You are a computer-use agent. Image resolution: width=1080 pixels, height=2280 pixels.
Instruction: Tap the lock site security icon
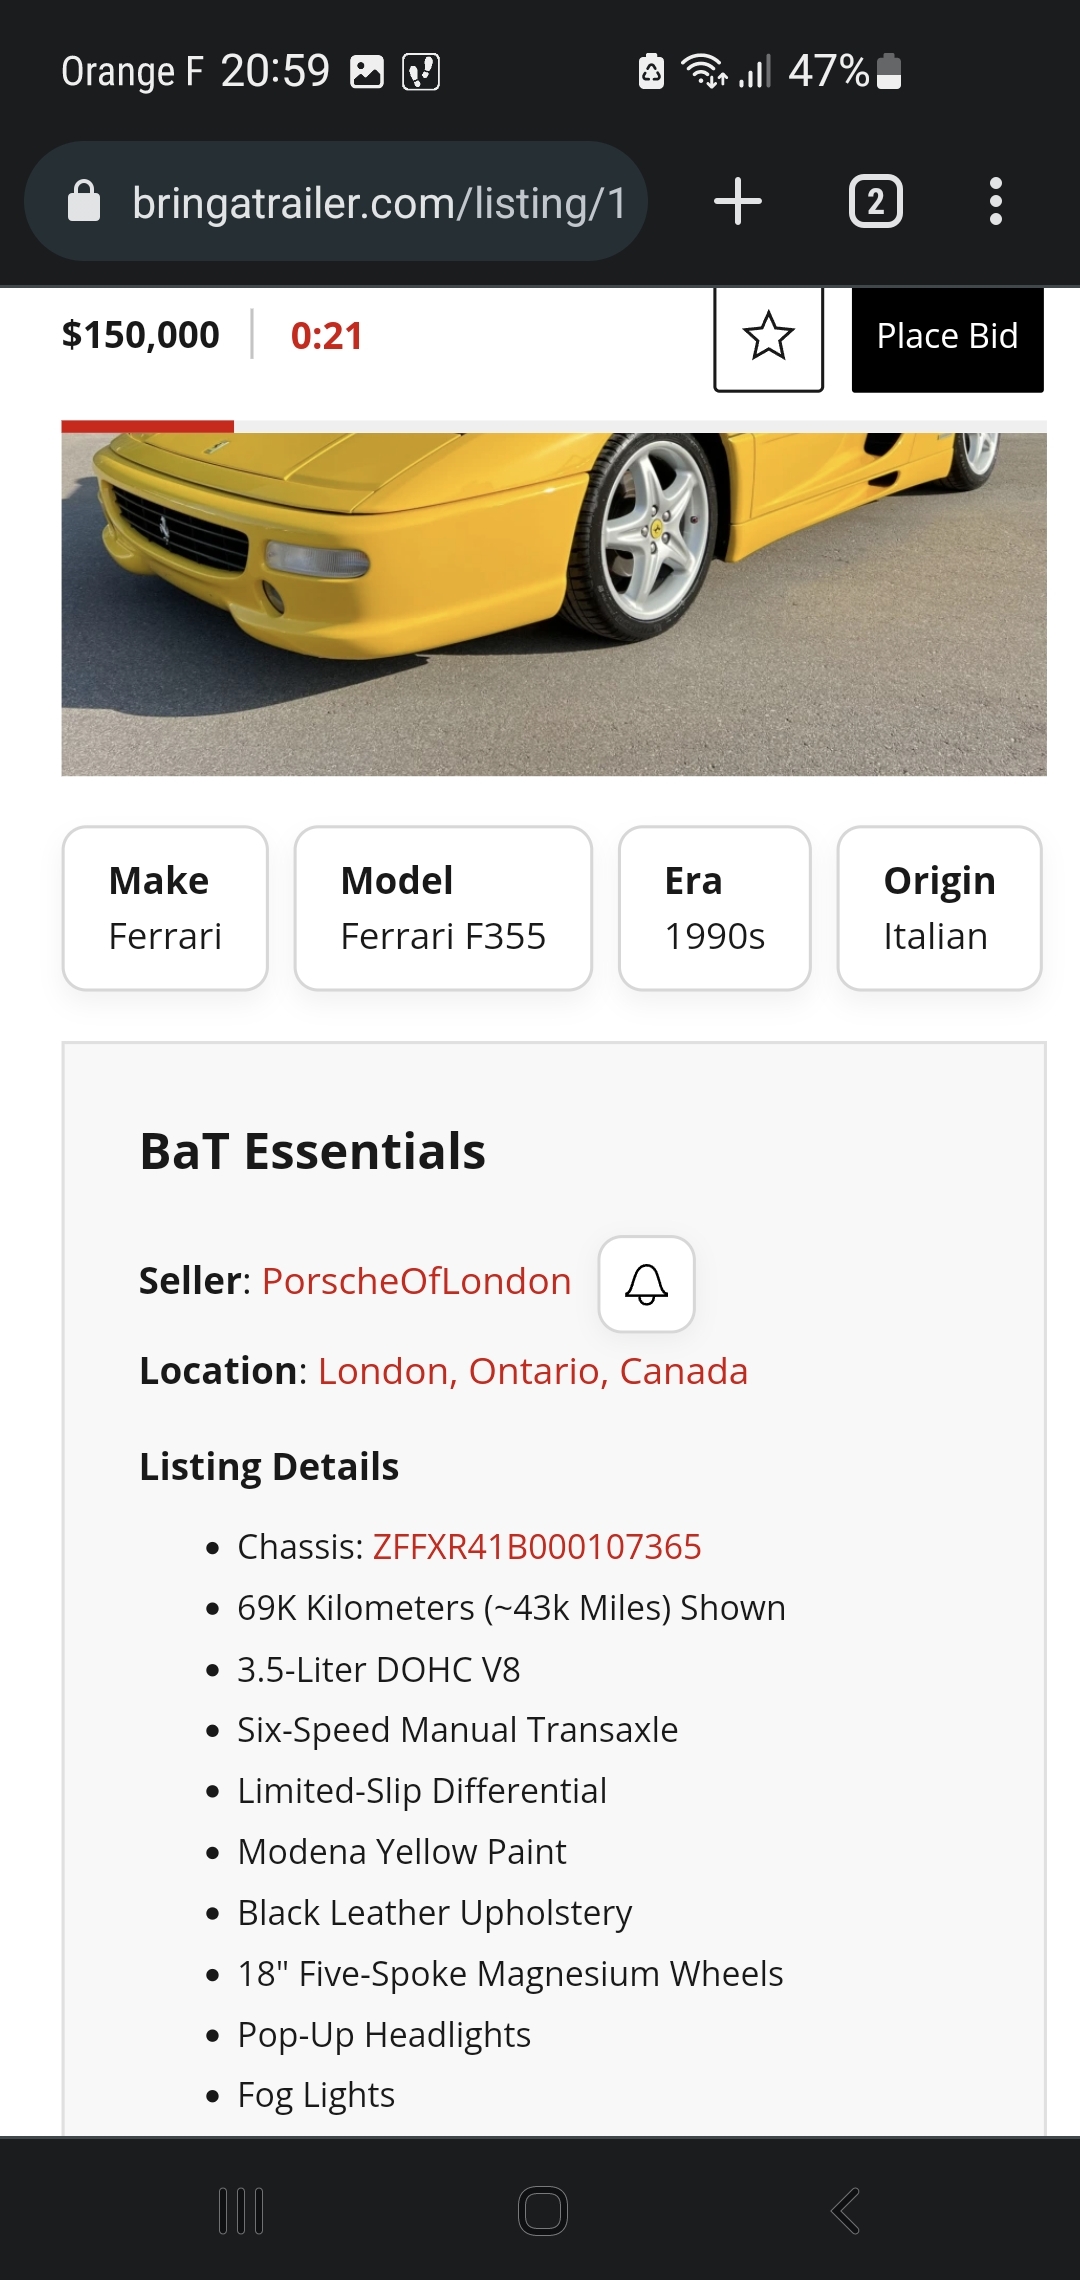tap(84, 201)
